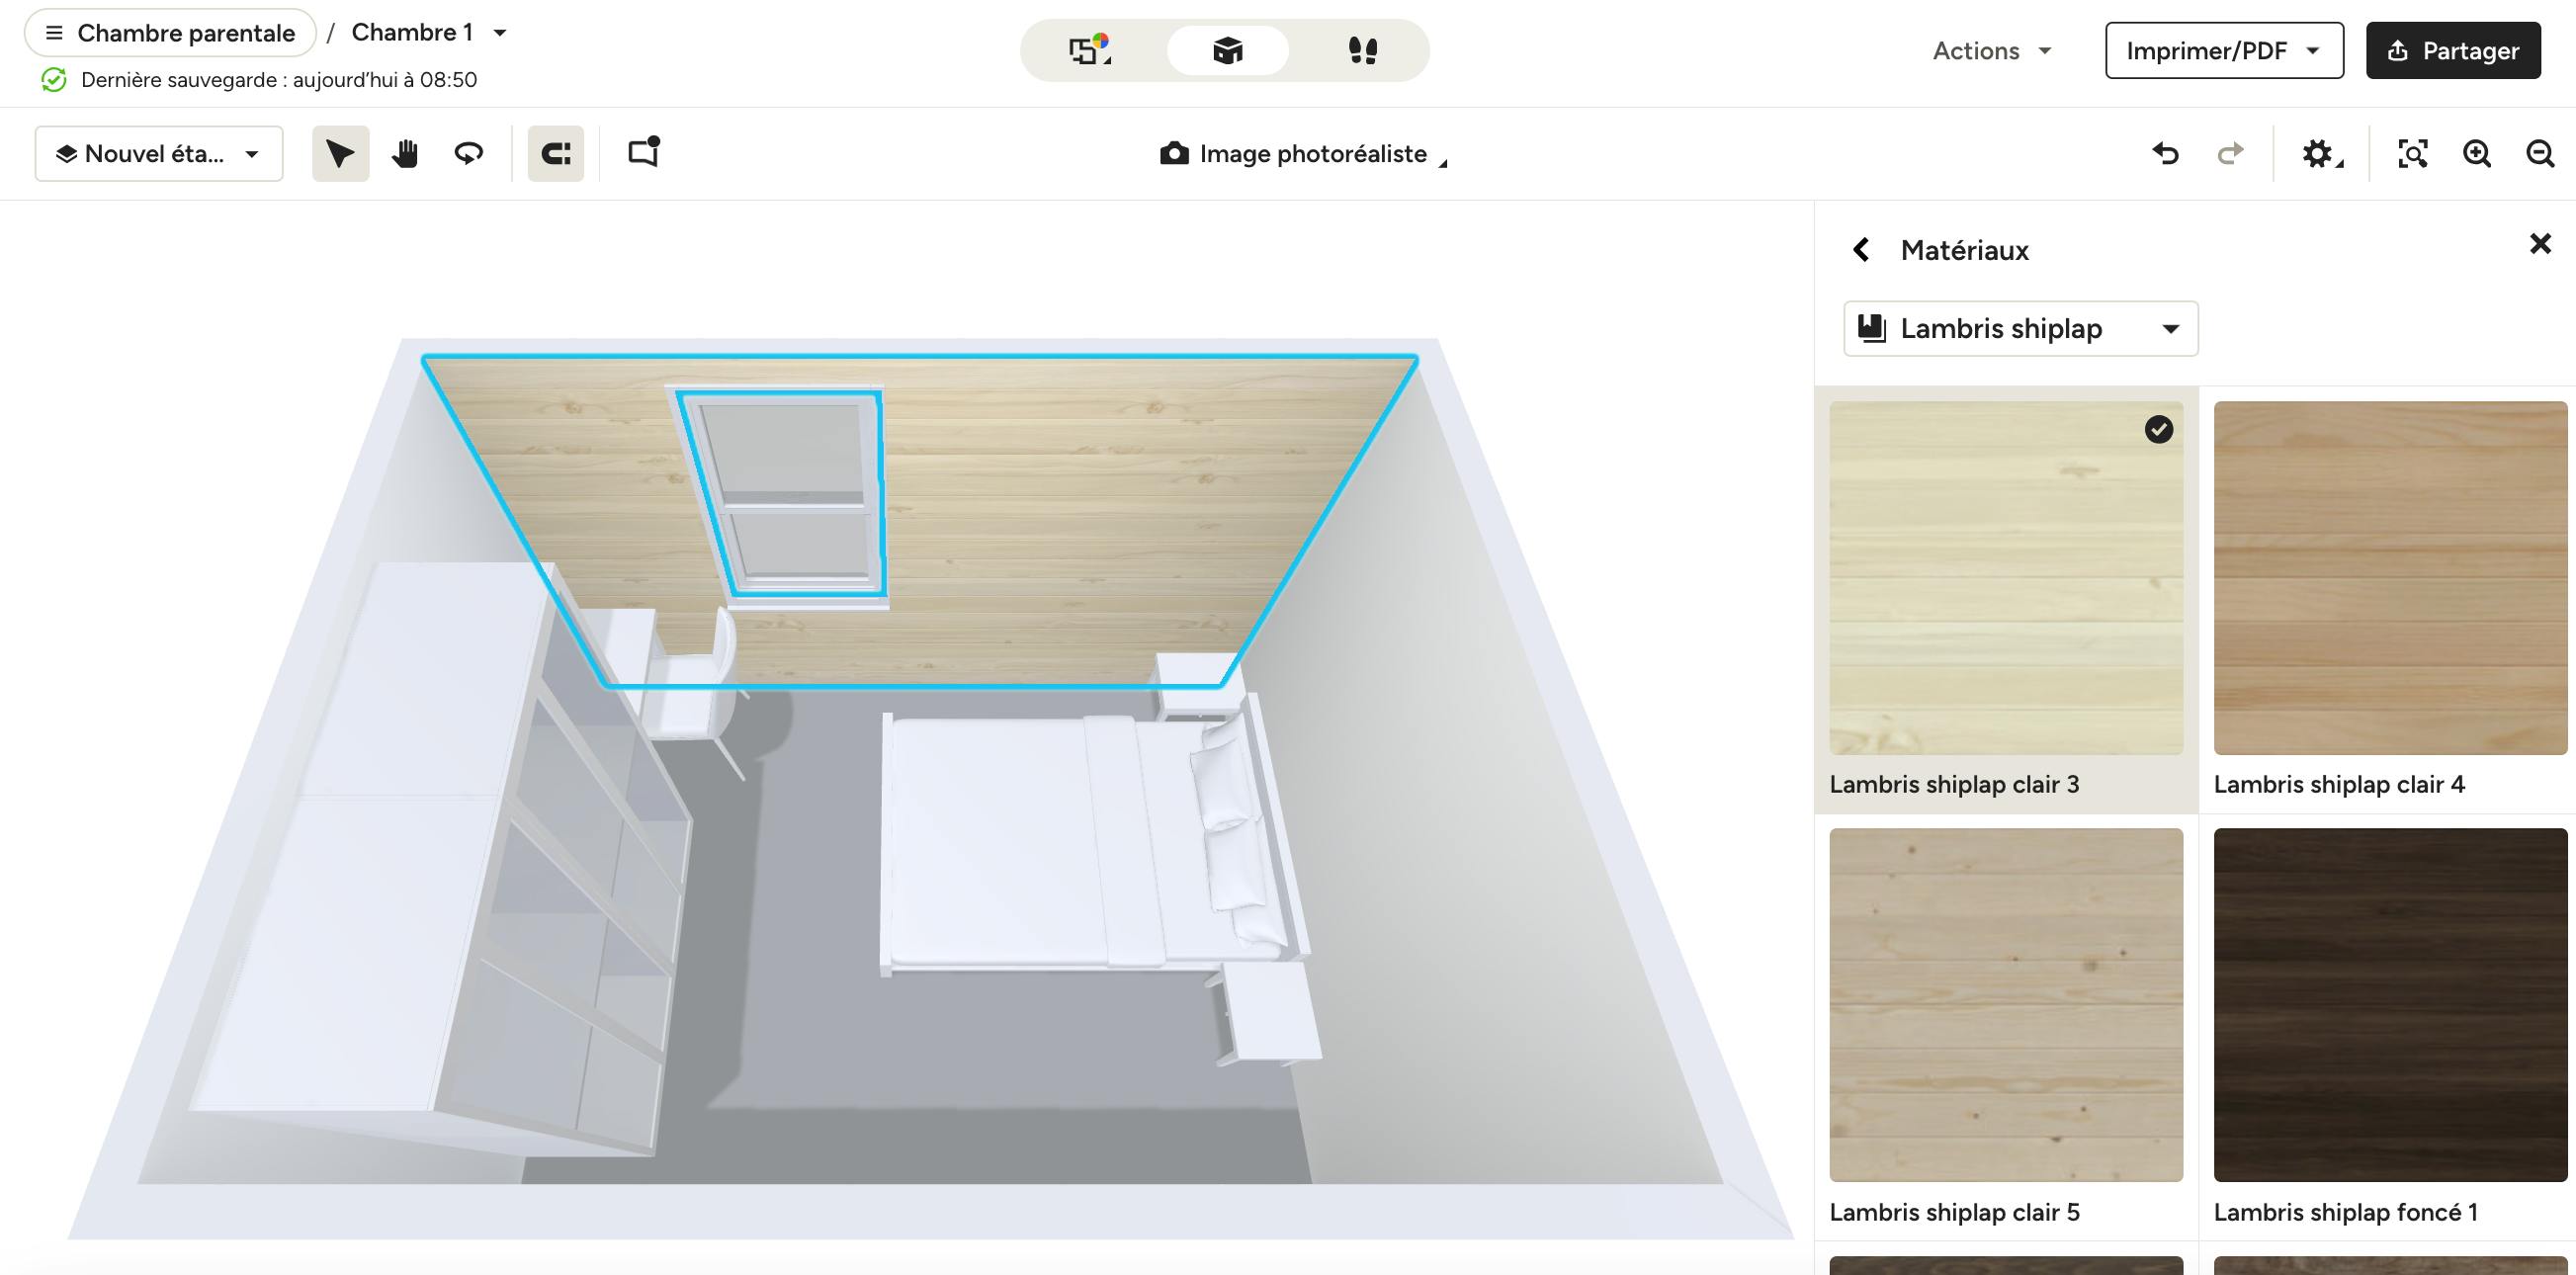Switch to first-person walk view

(x=1363, y=50)
